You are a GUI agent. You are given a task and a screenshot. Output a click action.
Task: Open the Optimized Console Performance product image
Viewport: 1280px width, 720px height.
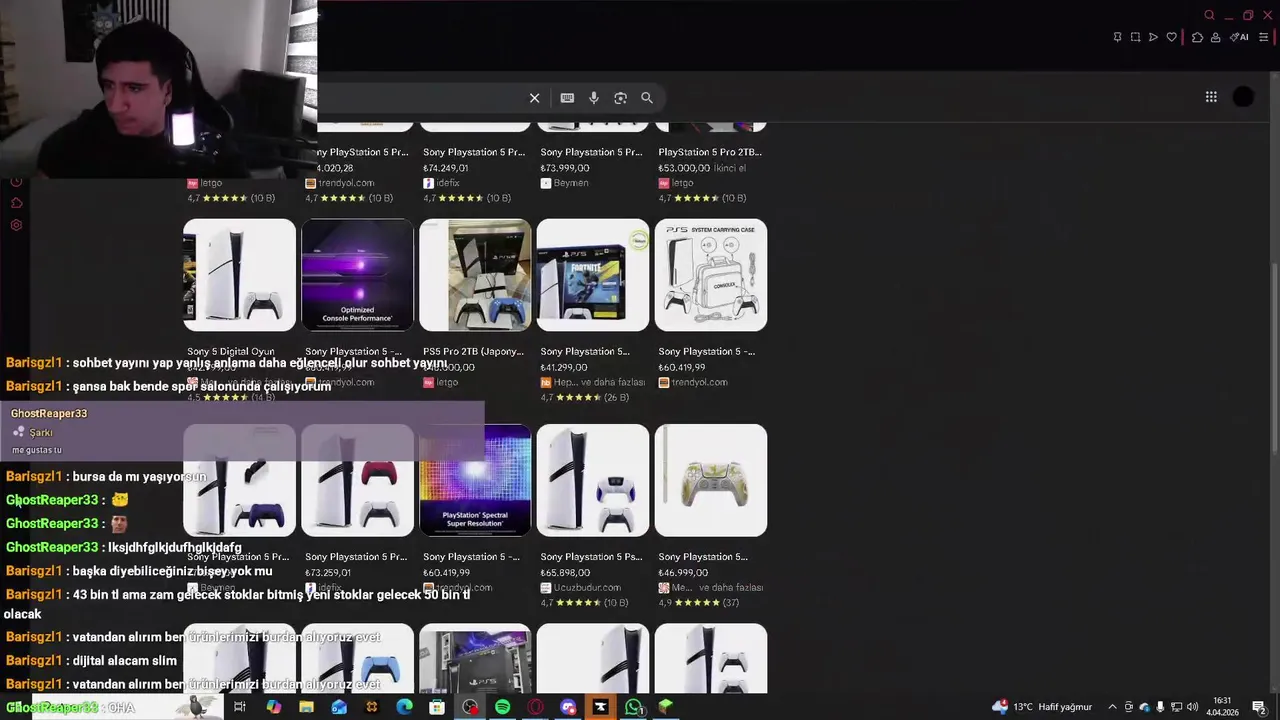[x=357, y=275]
